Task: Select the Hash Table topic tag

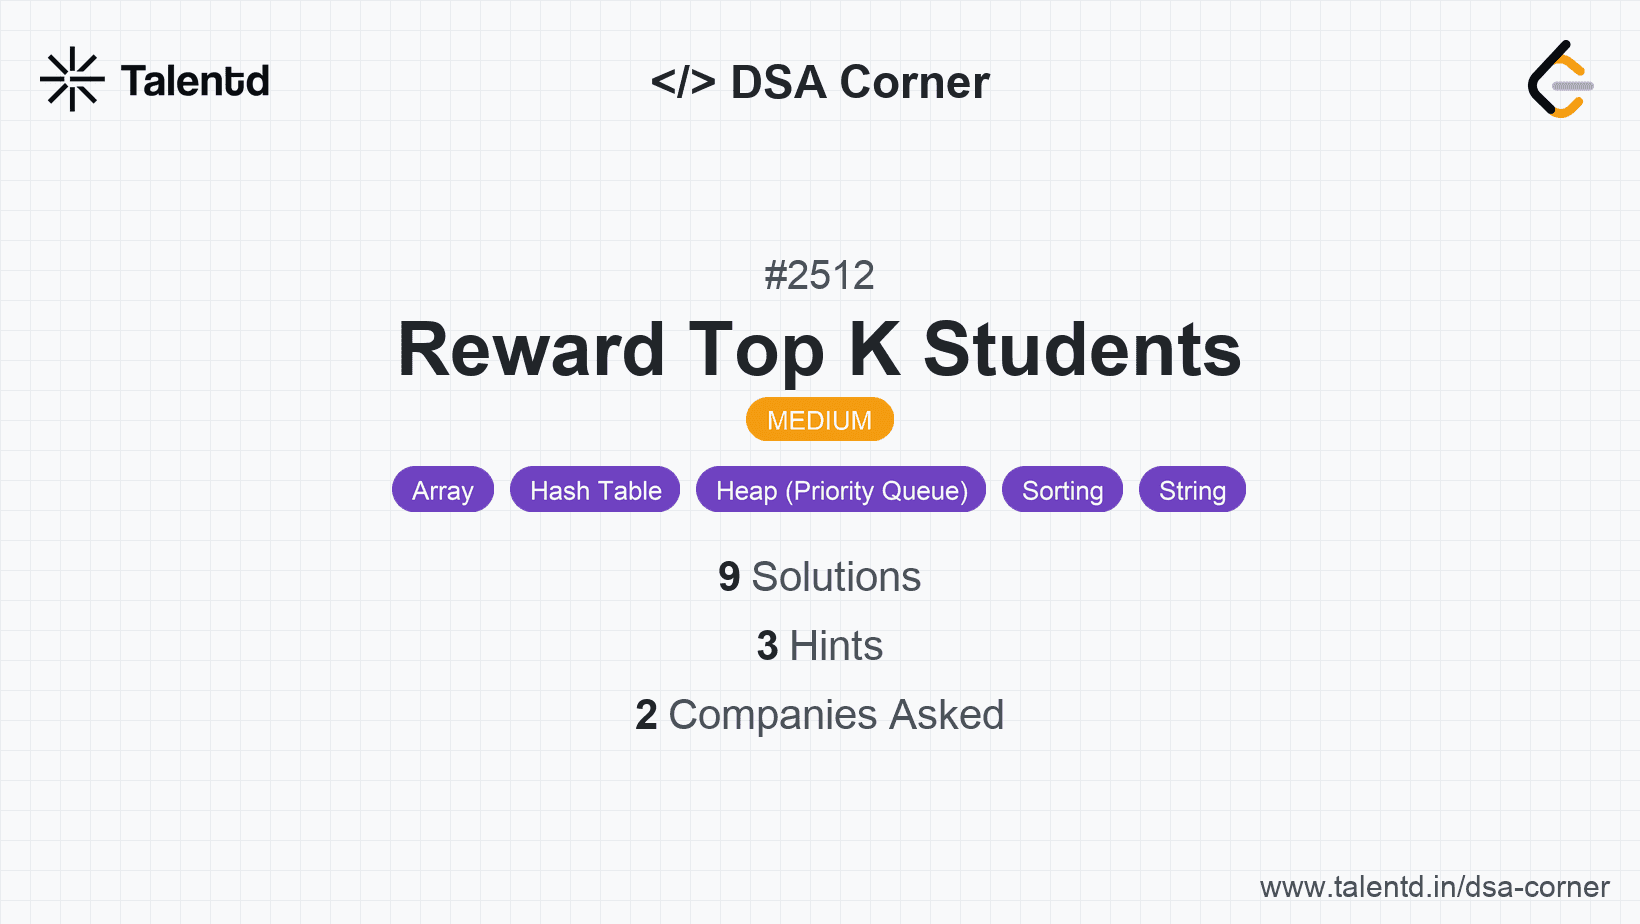Action: tap(595, 490)
